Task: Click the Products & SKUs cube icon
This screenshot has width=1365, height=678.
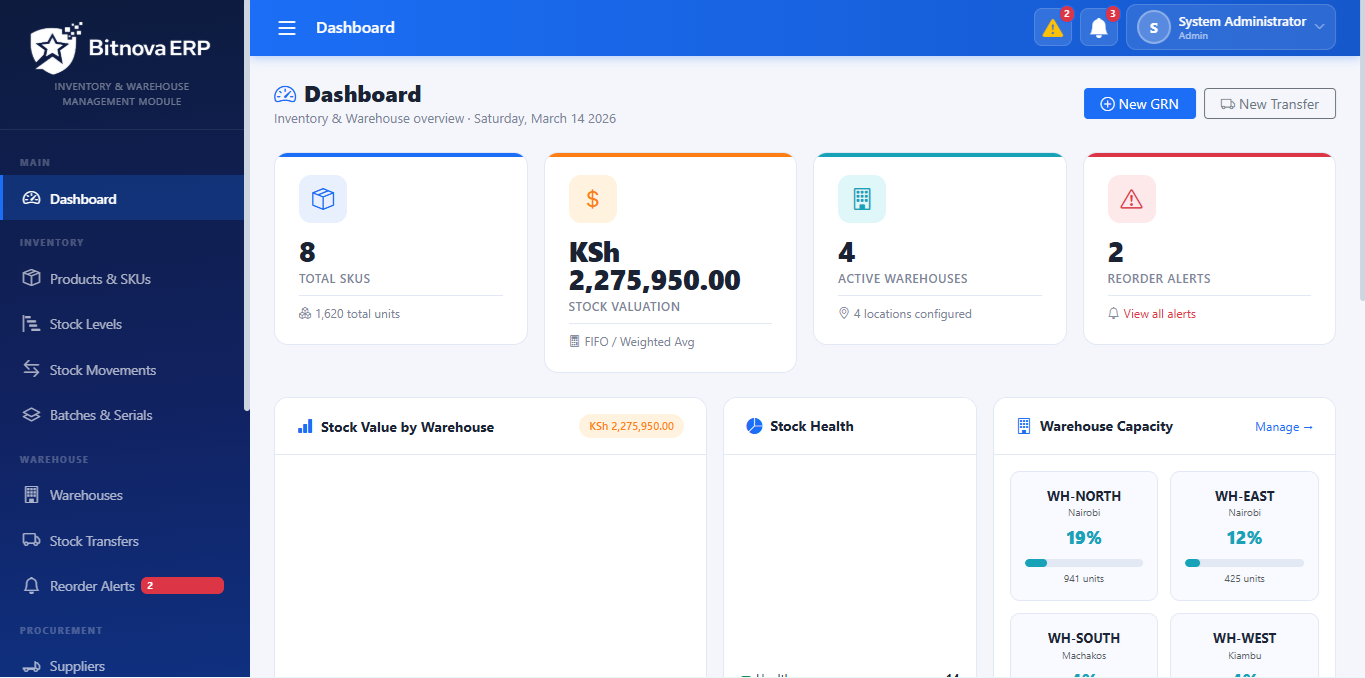Action: point(31,278)
